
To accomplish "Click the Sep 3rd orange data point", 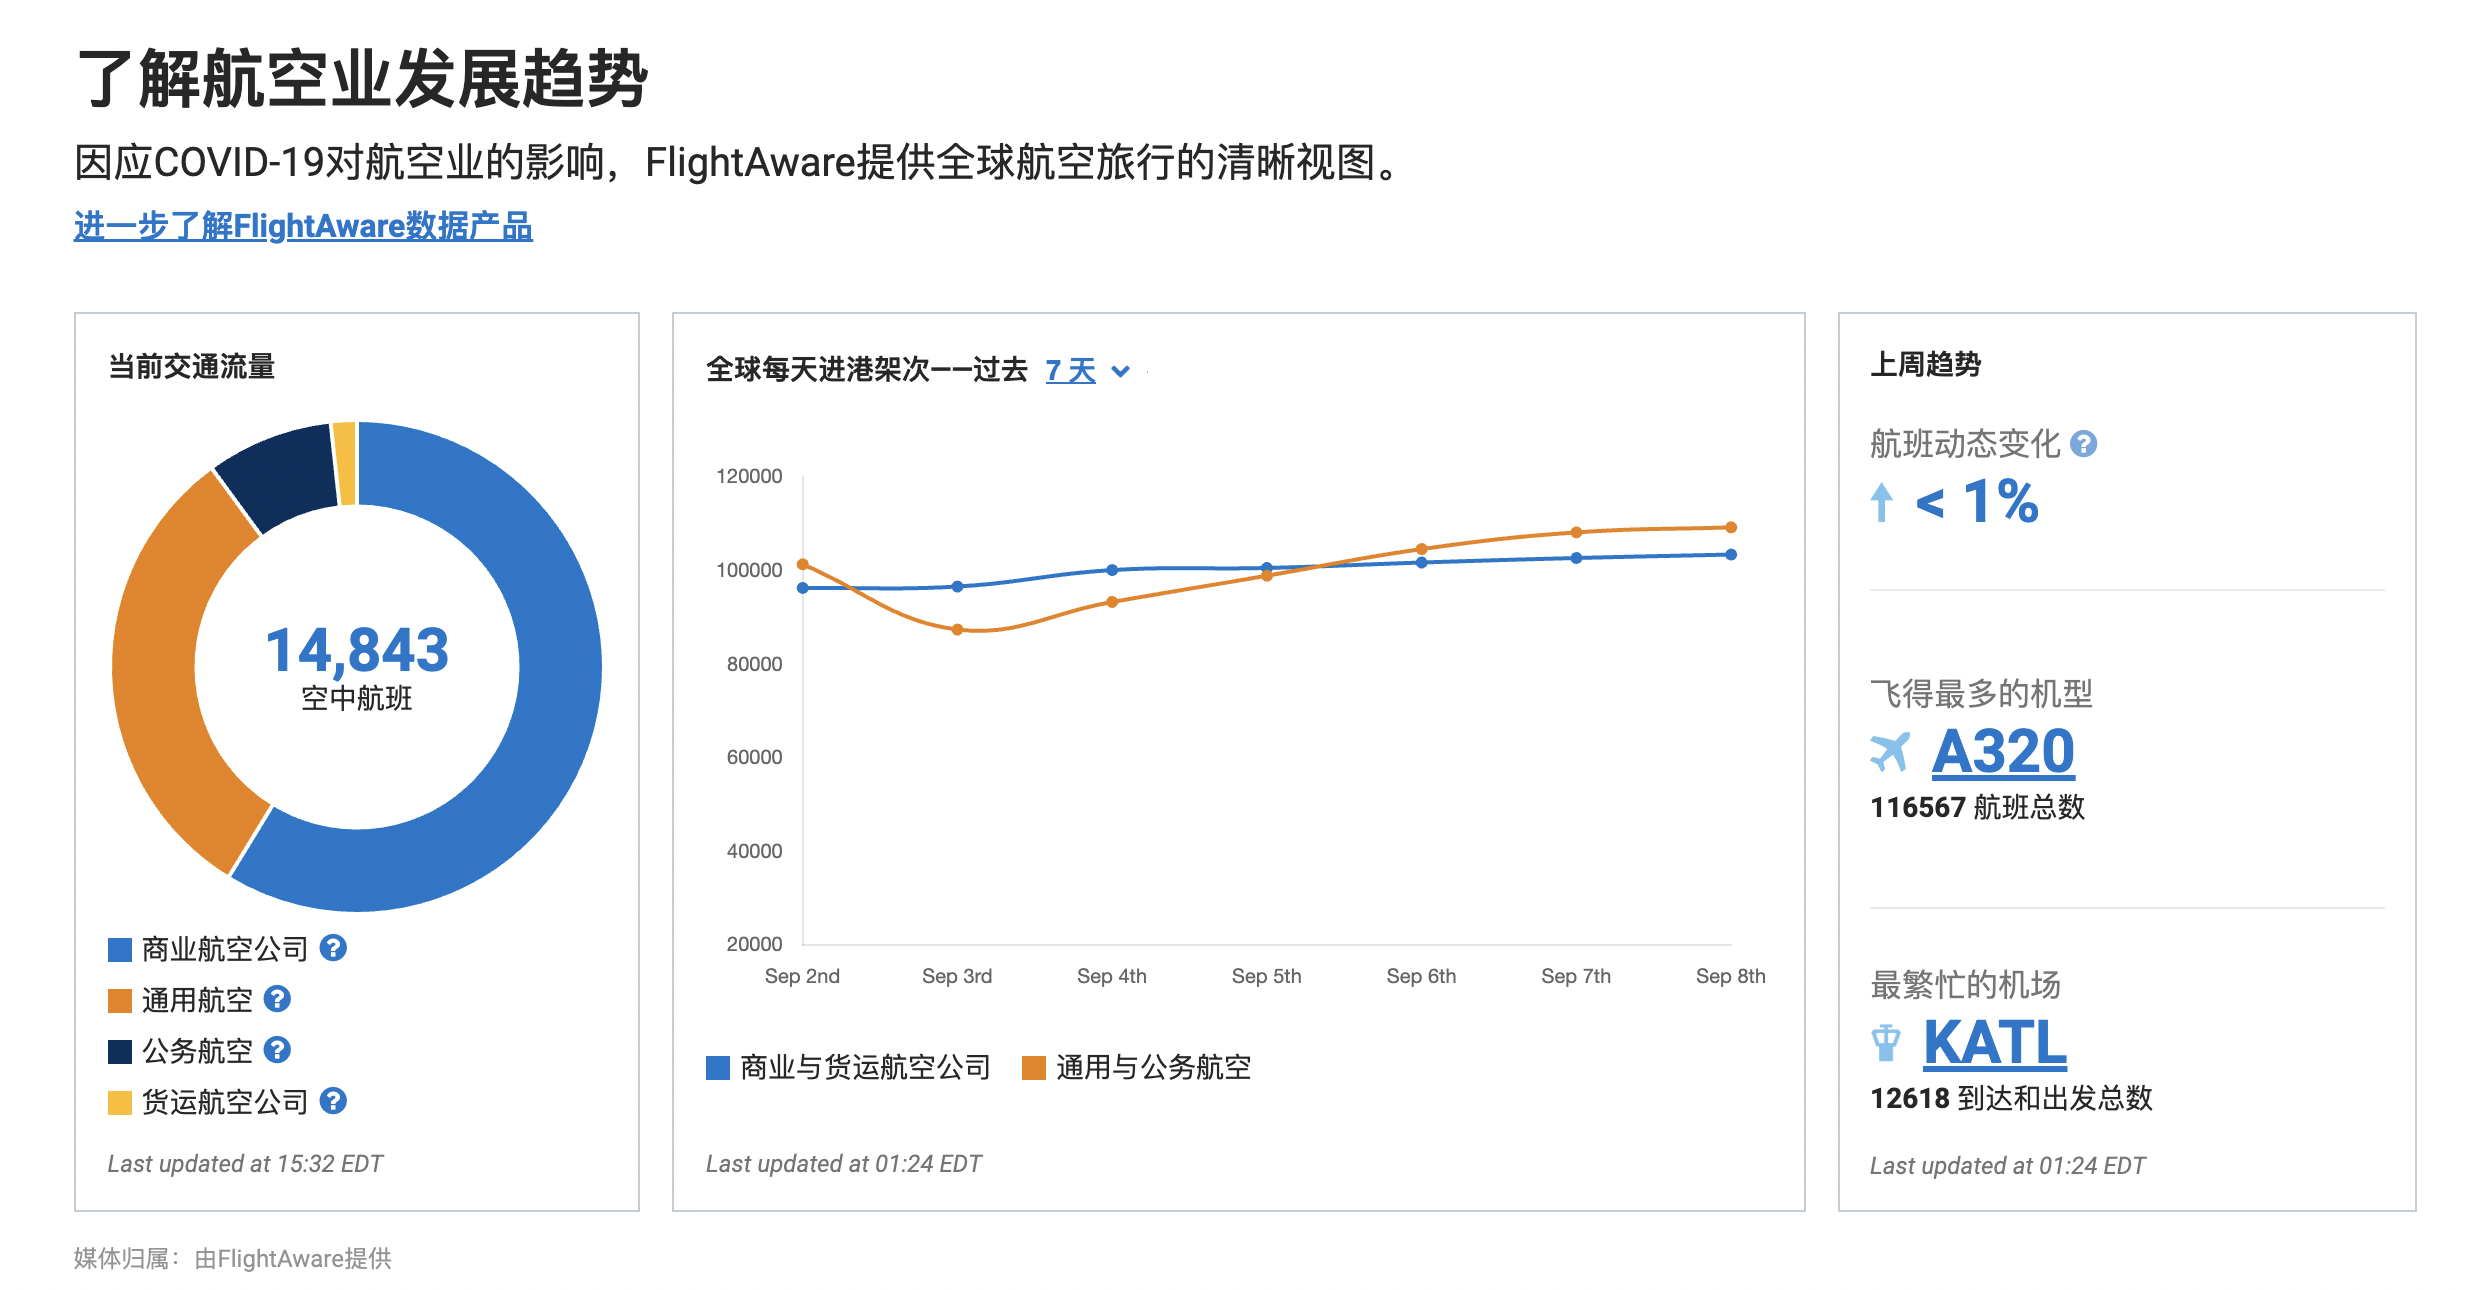I will [x=957, y=630].
